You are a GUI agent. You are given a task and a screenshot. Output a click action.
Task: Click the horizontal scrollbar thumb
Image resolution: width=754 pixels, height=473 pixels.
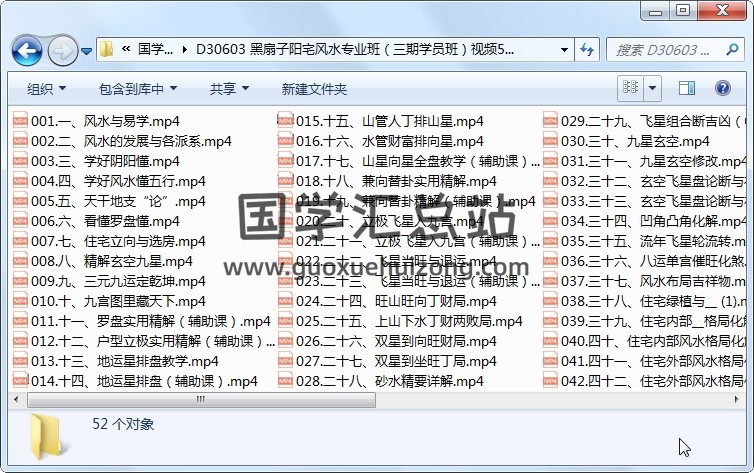(201, 399)
